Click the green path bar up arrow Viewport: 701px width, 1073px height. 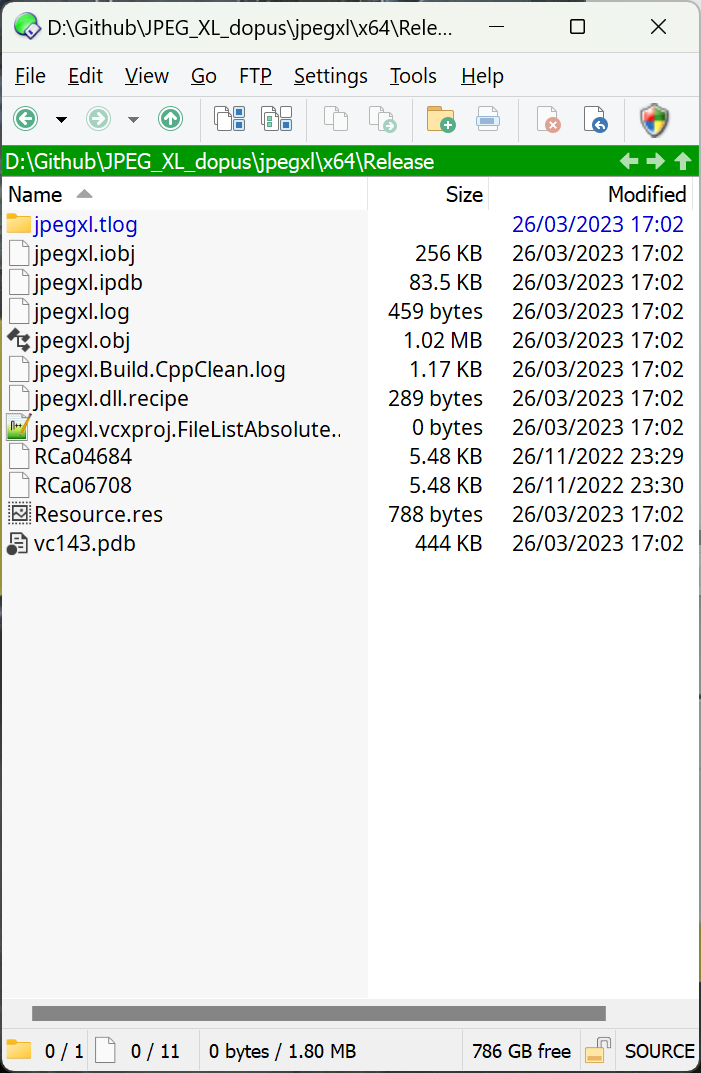(683, 161)
